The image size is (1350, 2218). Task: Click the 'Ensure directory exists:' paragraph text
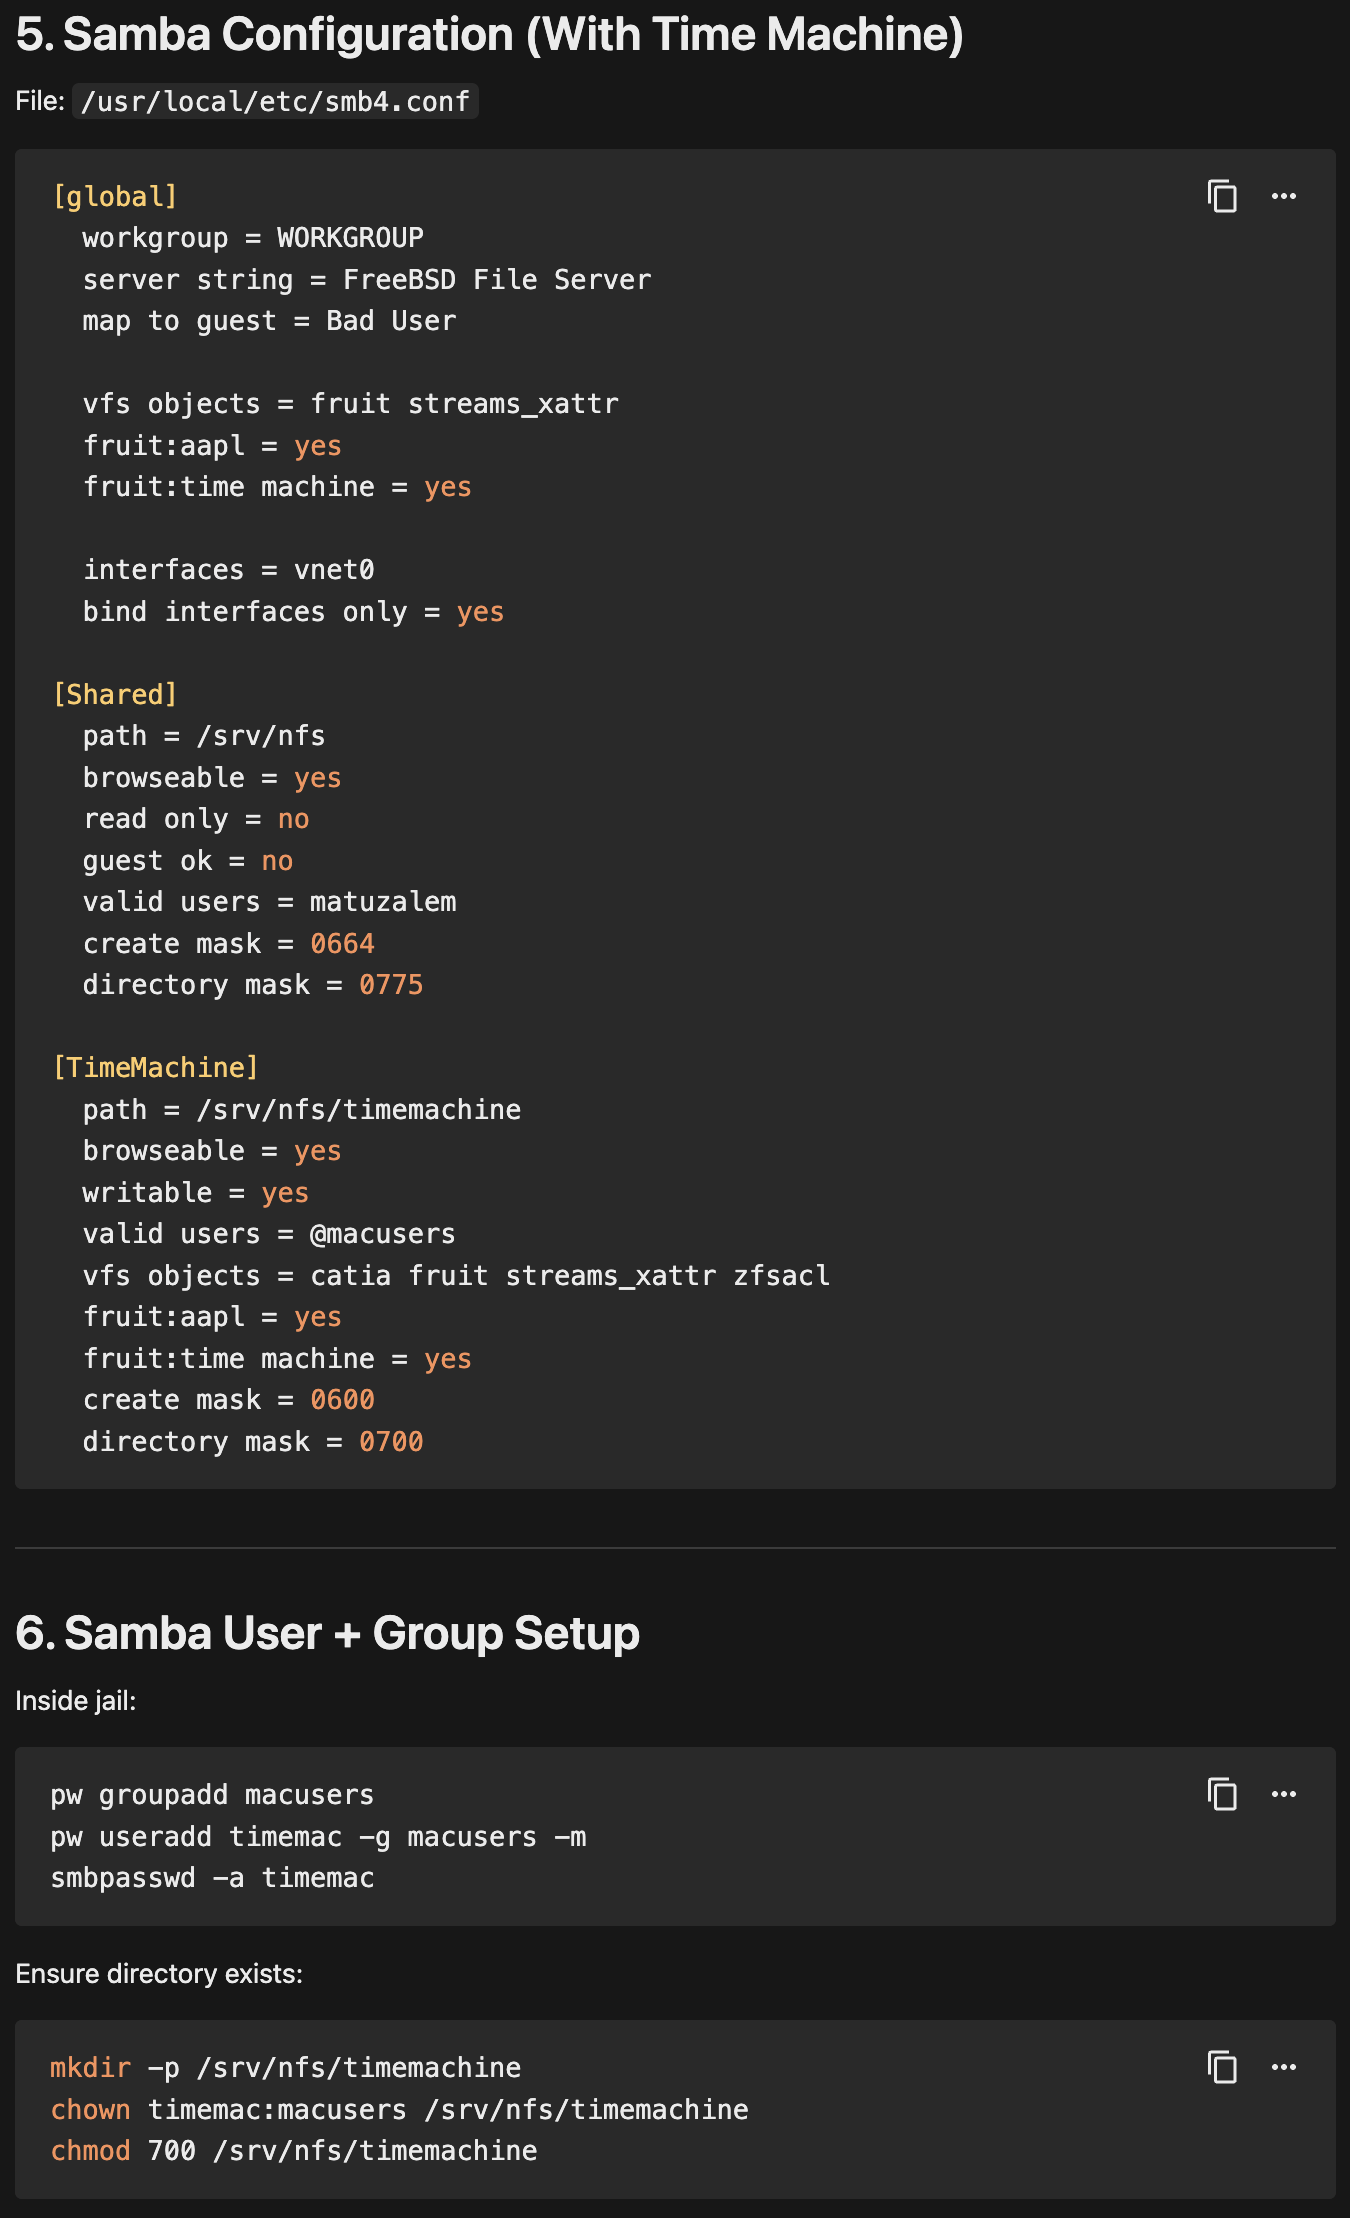159,1973
